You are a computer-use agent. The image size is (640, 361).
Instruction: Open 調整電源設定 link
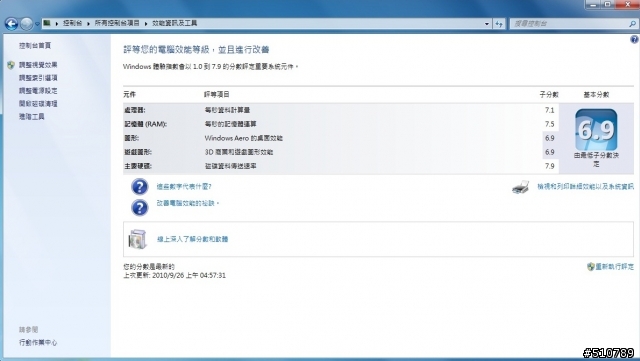pyautogui.click(x=38, y=91)
